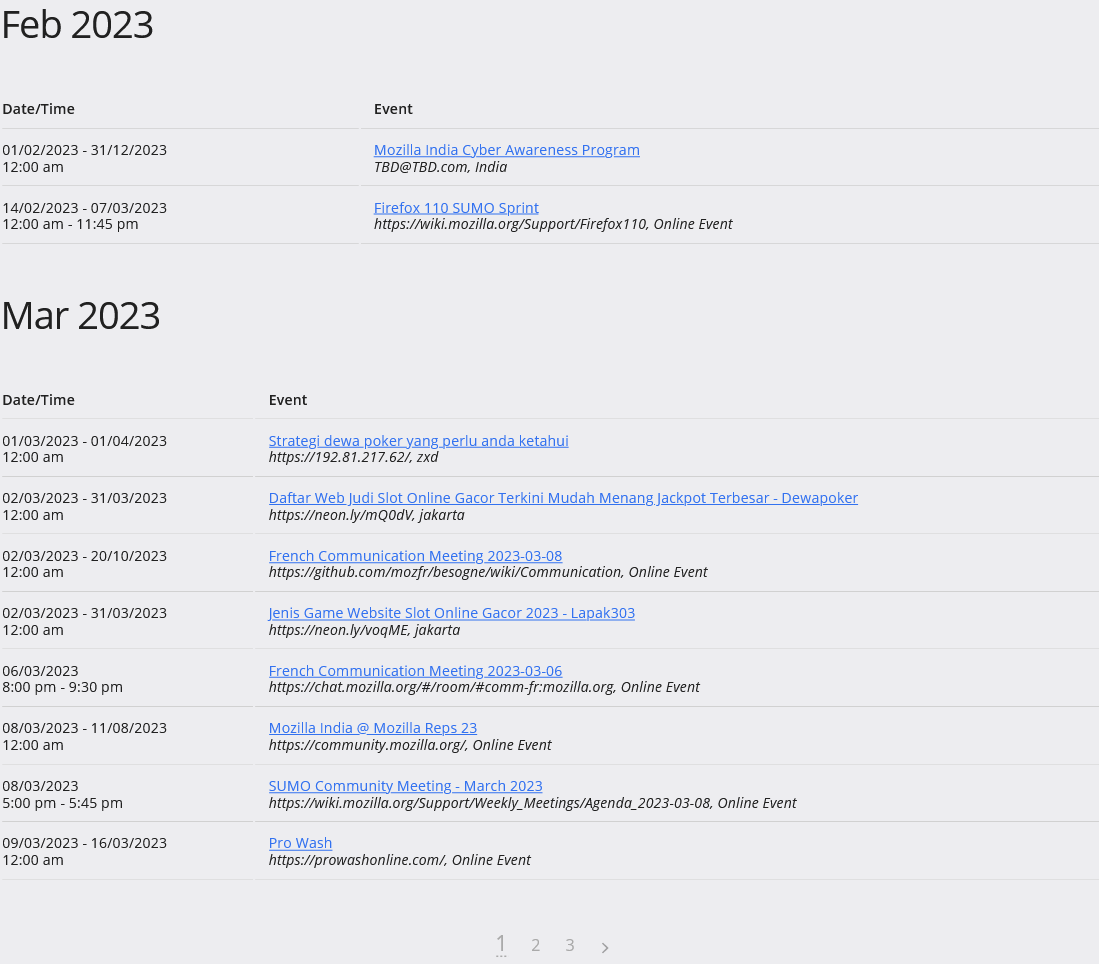Open SUMO Community Meeting - March 2023
1099x964 pixels.
[405, 786]
